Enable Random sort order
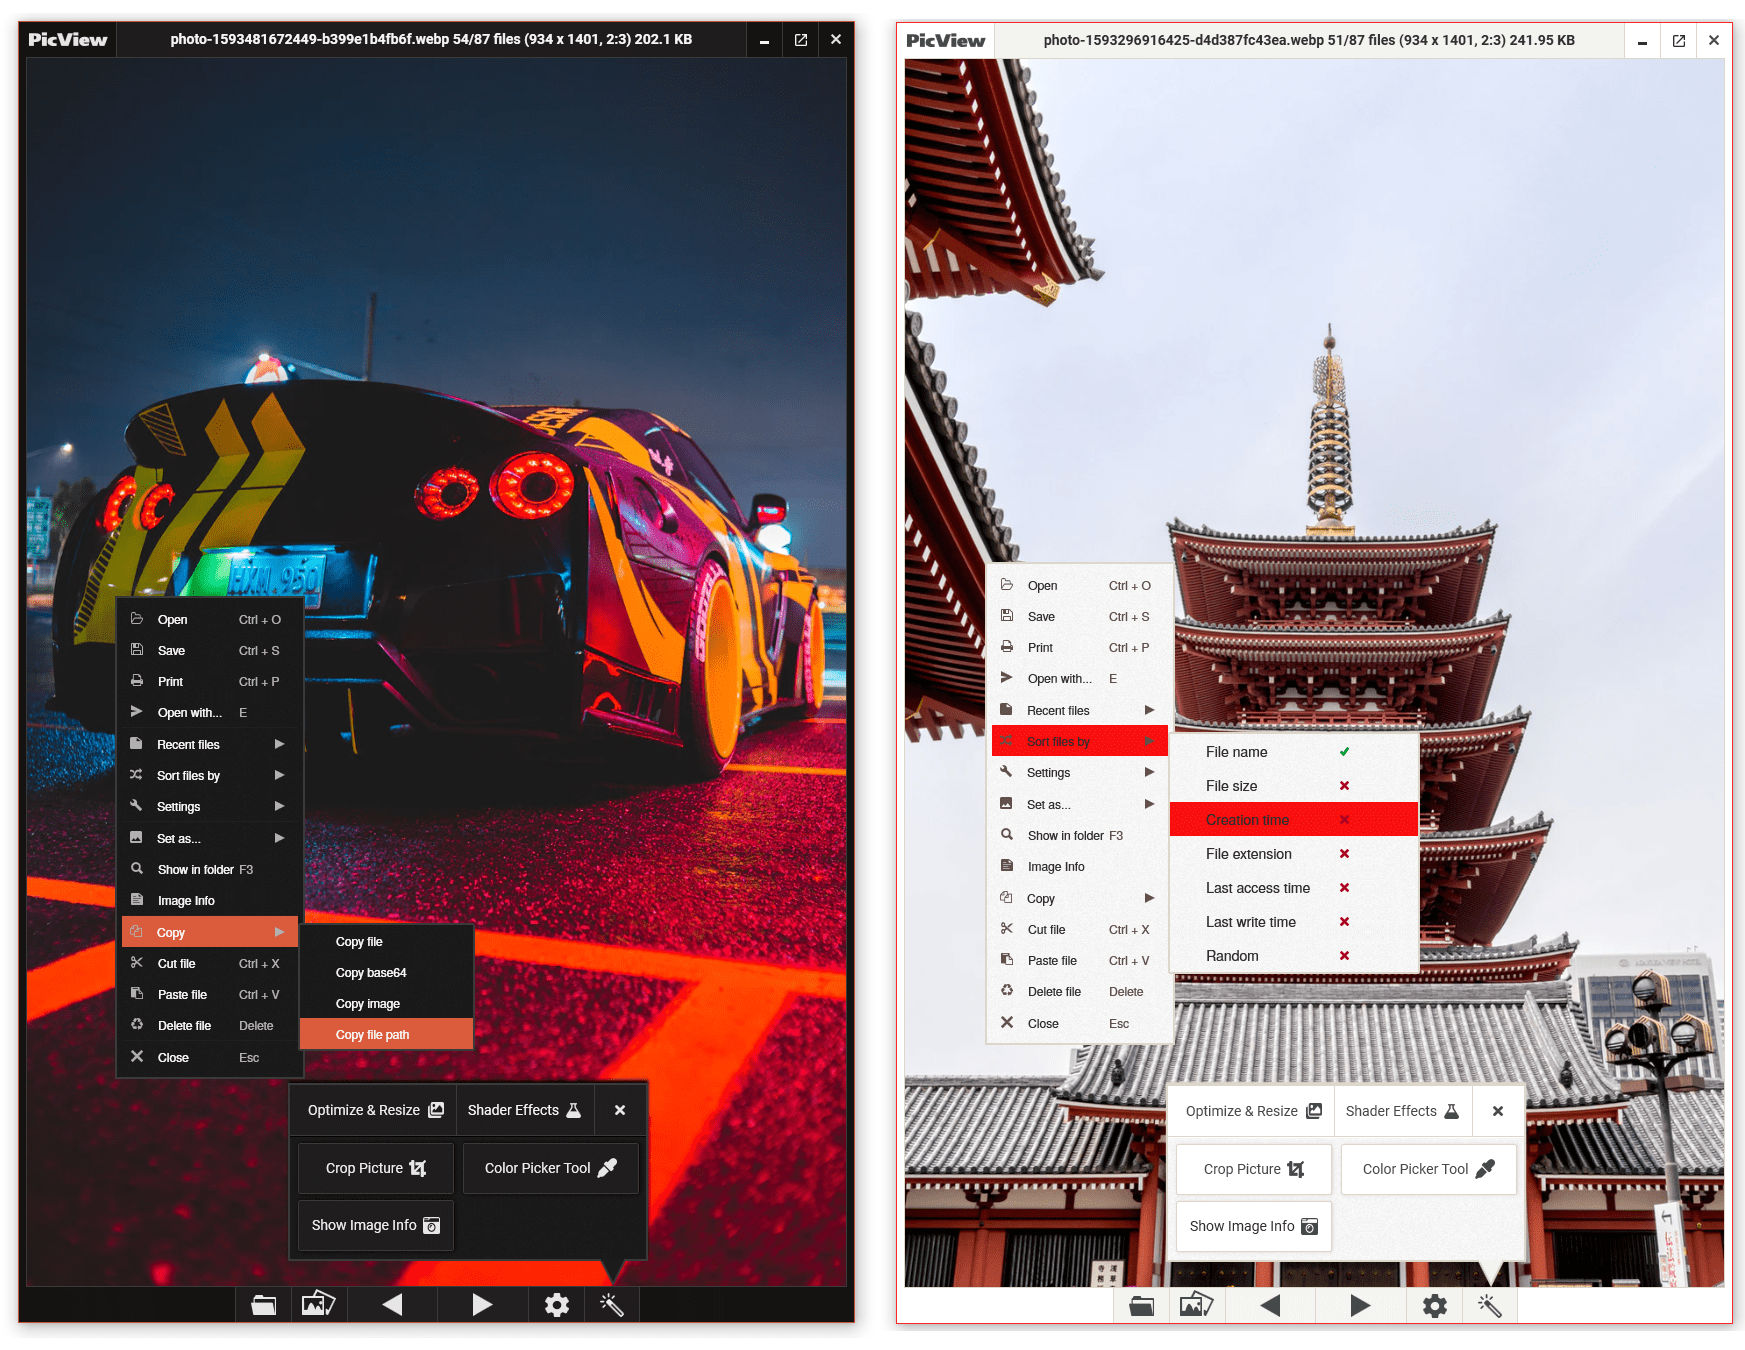1745x1350 pixels. pos(1232,956)
